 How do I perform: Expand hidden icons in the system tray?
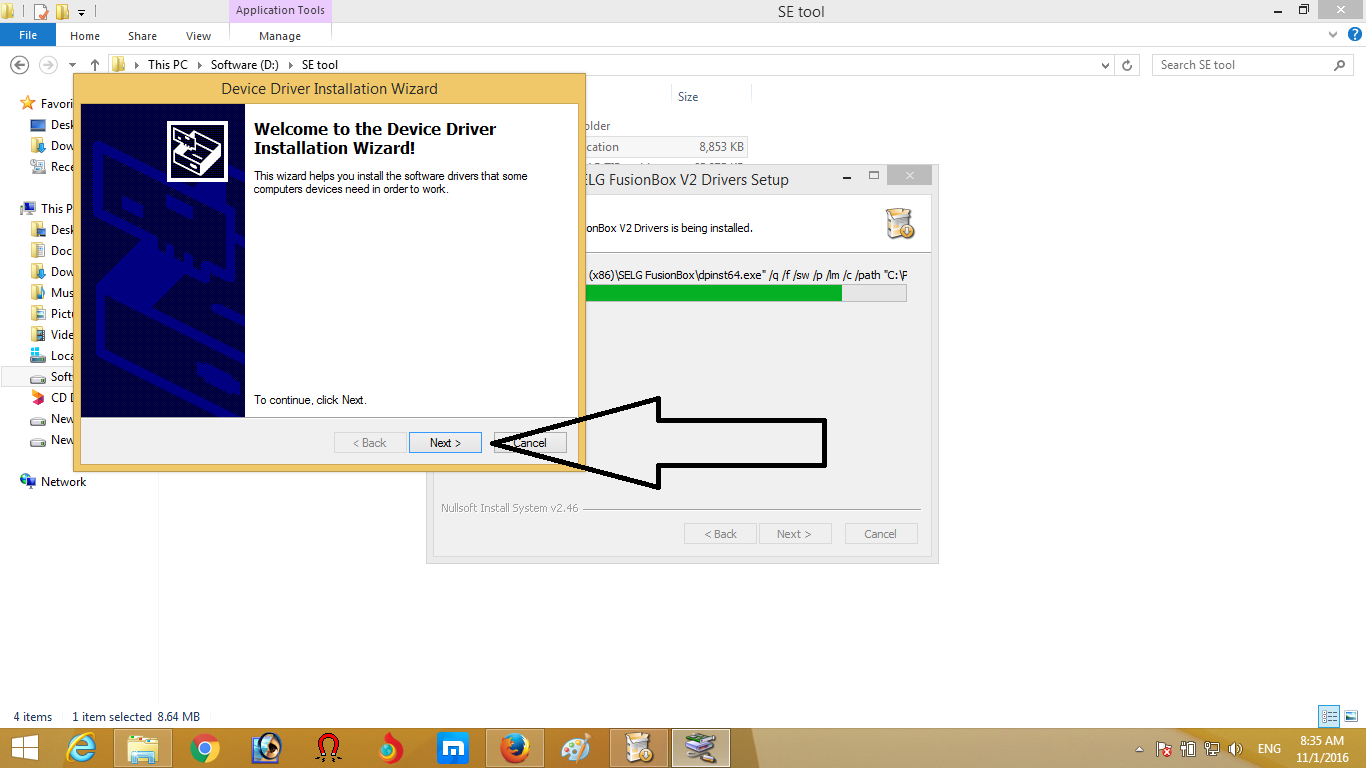tap(1139, 747)
